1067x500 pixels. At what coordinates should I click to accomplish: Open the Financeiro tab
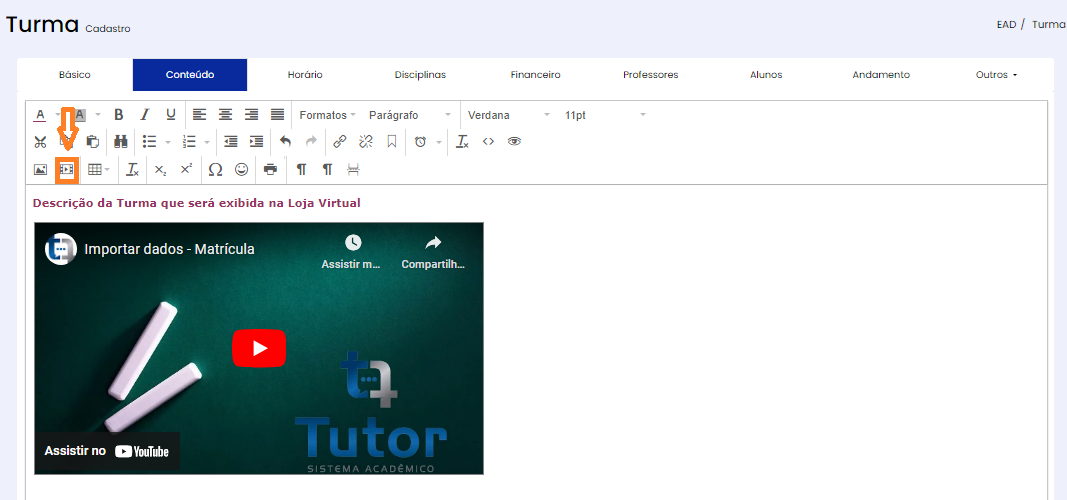point(536,75)
